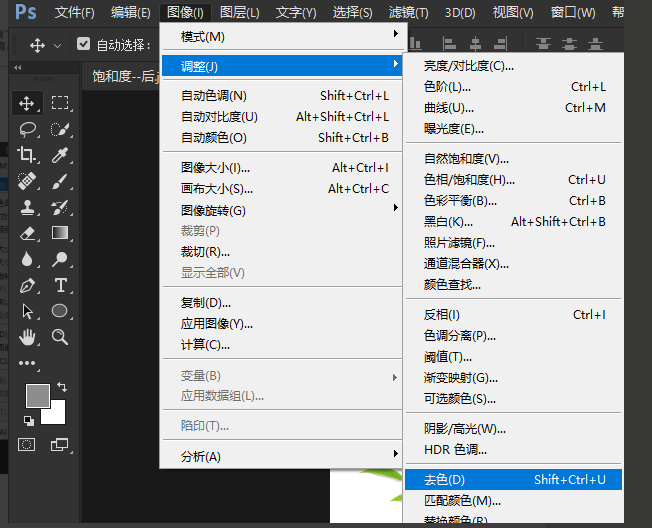Open the 图层(L) menu
The image size is (652, 528).
click(240, 12)
